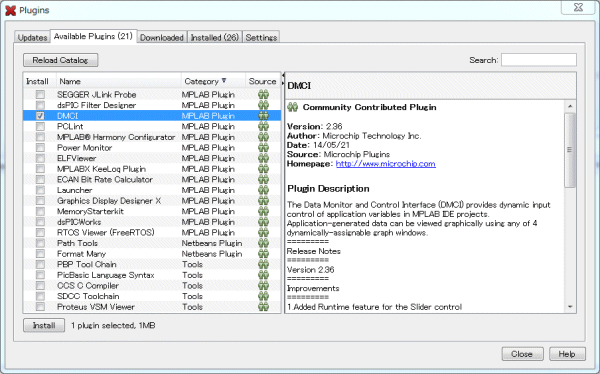
Task: Click source icon in dsPICWorks row
Action: point(263,222)
